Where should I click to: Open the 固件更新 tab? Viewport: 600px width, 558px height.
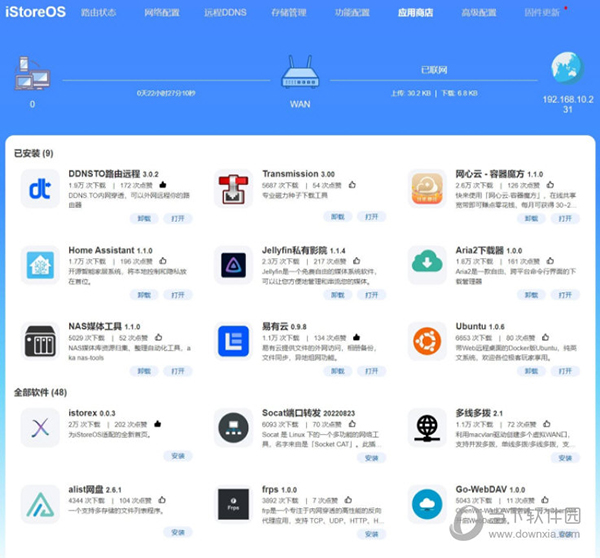[x=542, y=13]
